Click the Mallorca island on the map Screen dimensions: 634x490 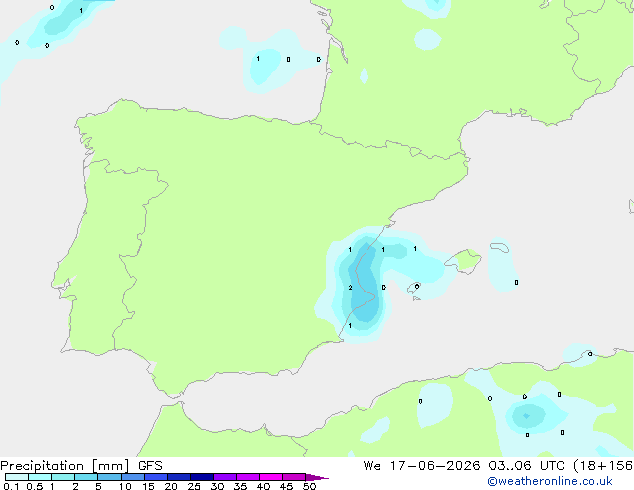point(464,261)
